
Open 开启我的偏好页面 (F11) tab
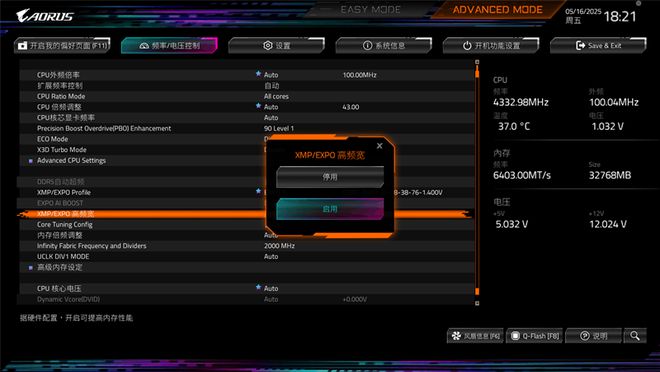[62, 45]
